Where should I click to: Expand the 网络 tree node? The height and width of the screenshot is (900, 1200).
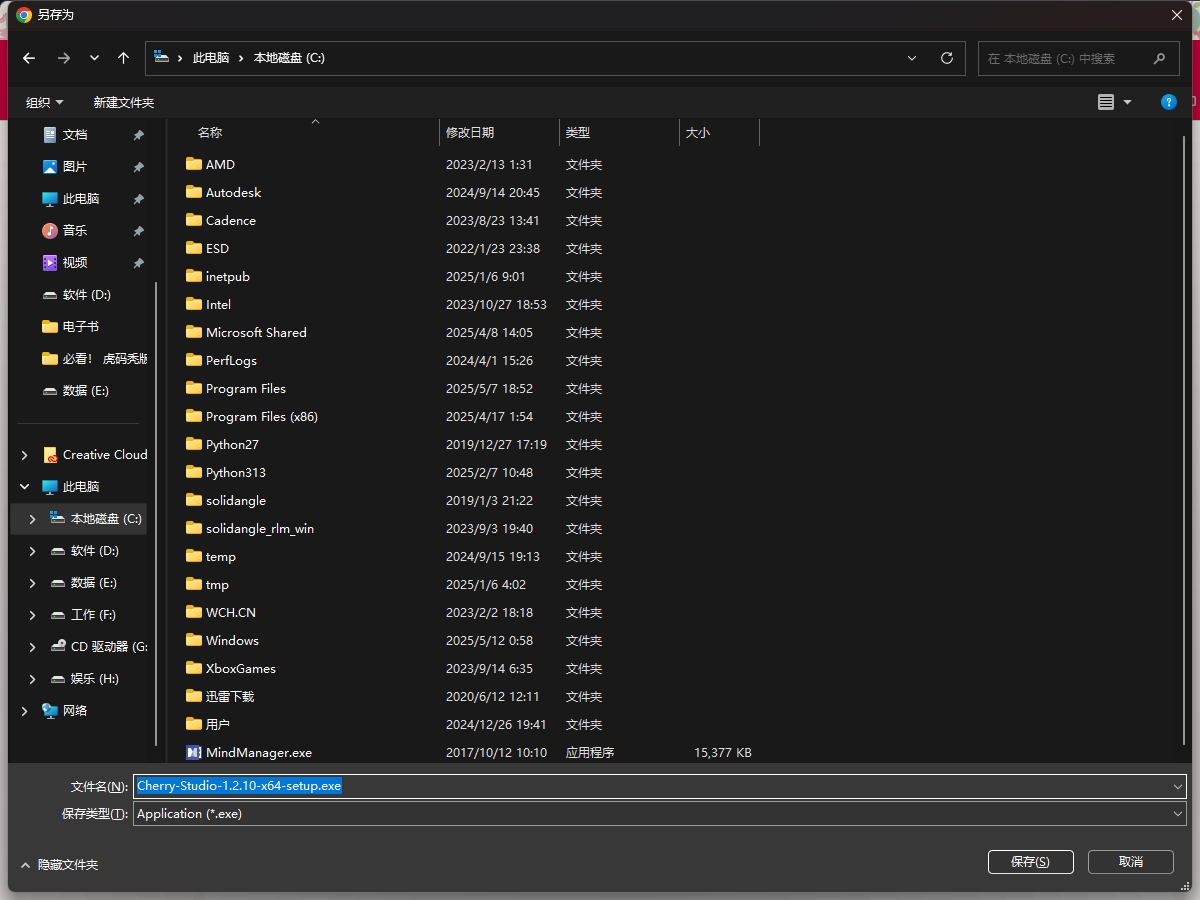coord(25,711)
